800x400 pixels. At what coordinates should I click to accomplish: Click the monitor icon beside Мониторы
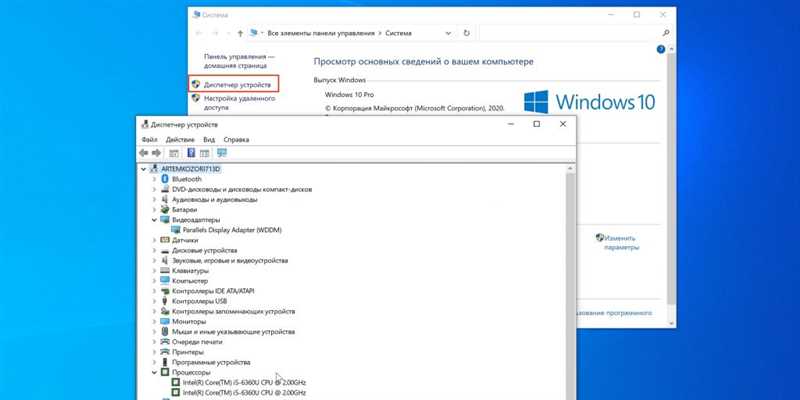[165, 322]
